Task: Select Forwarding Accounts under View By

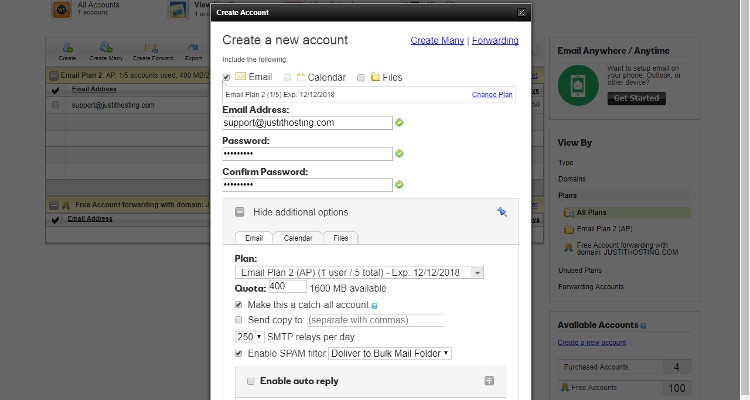Action: [591, 287]
